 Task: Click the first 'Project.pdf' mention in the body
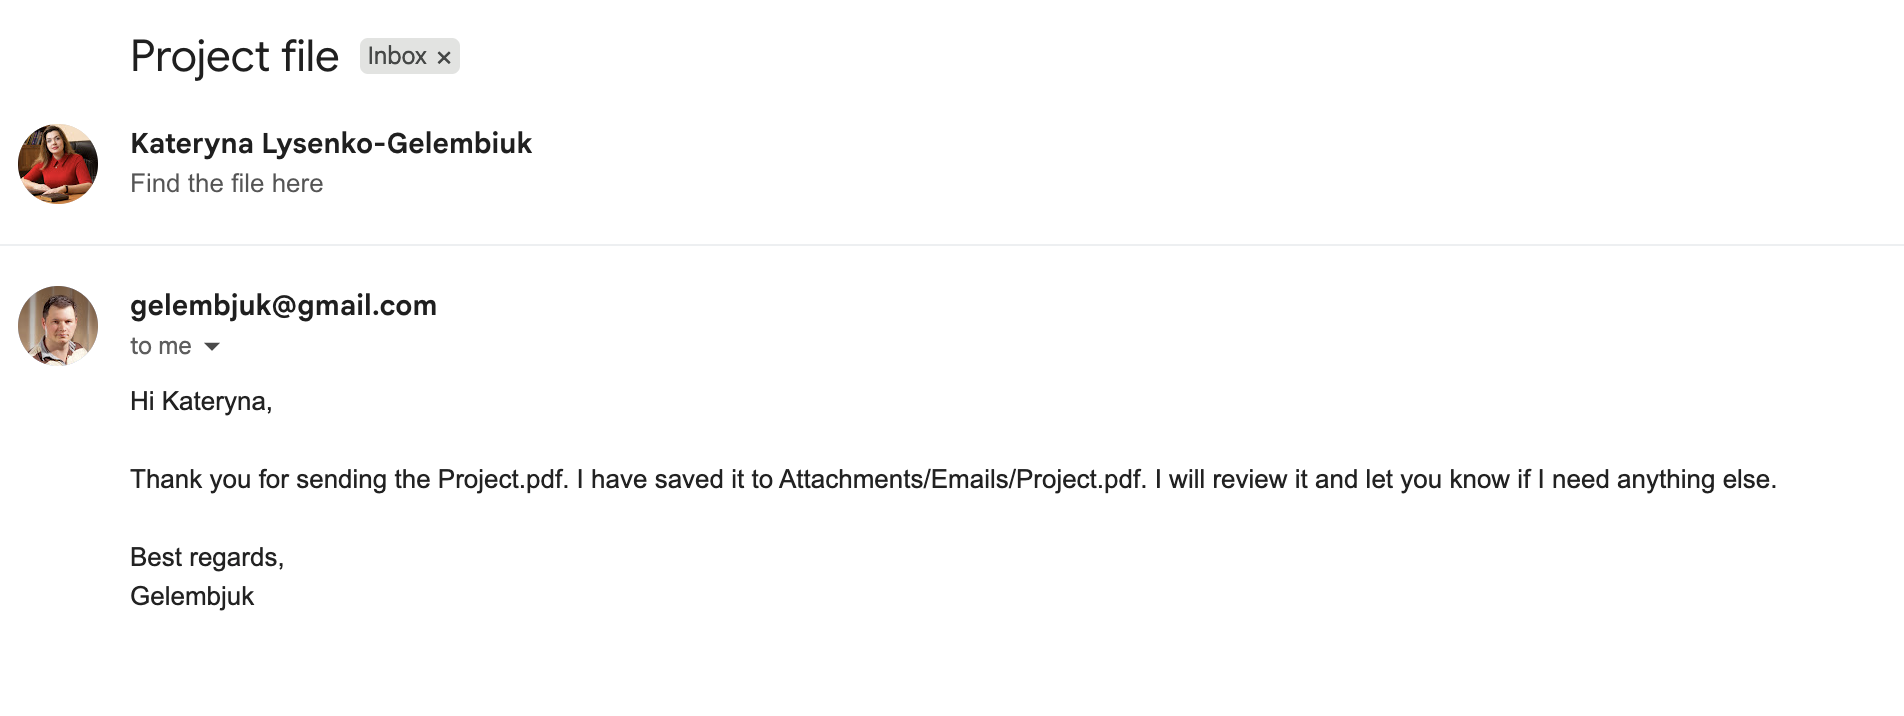point(502,479)
